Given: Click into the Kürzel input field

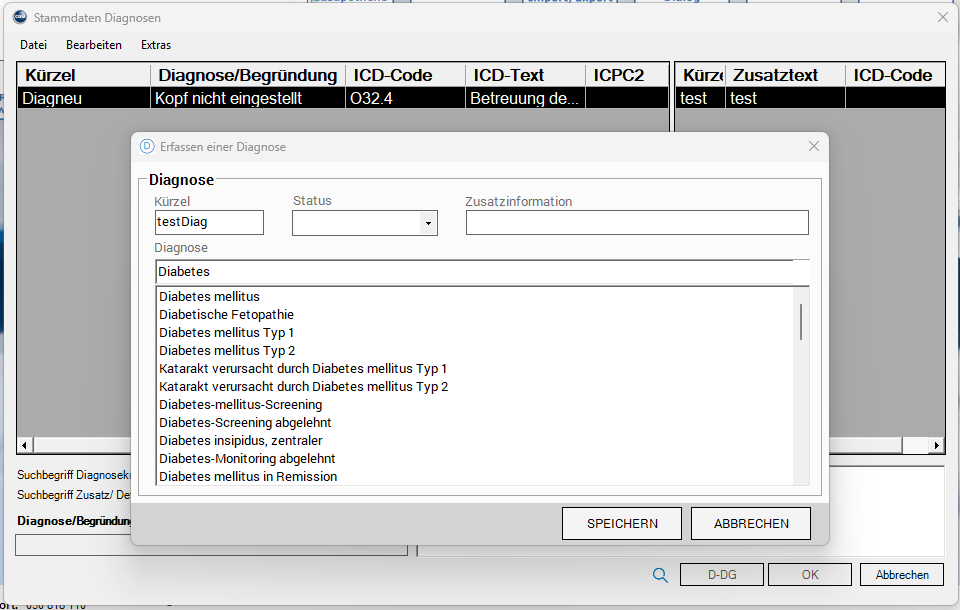Looking at the screenshot, I should [209, 222].
